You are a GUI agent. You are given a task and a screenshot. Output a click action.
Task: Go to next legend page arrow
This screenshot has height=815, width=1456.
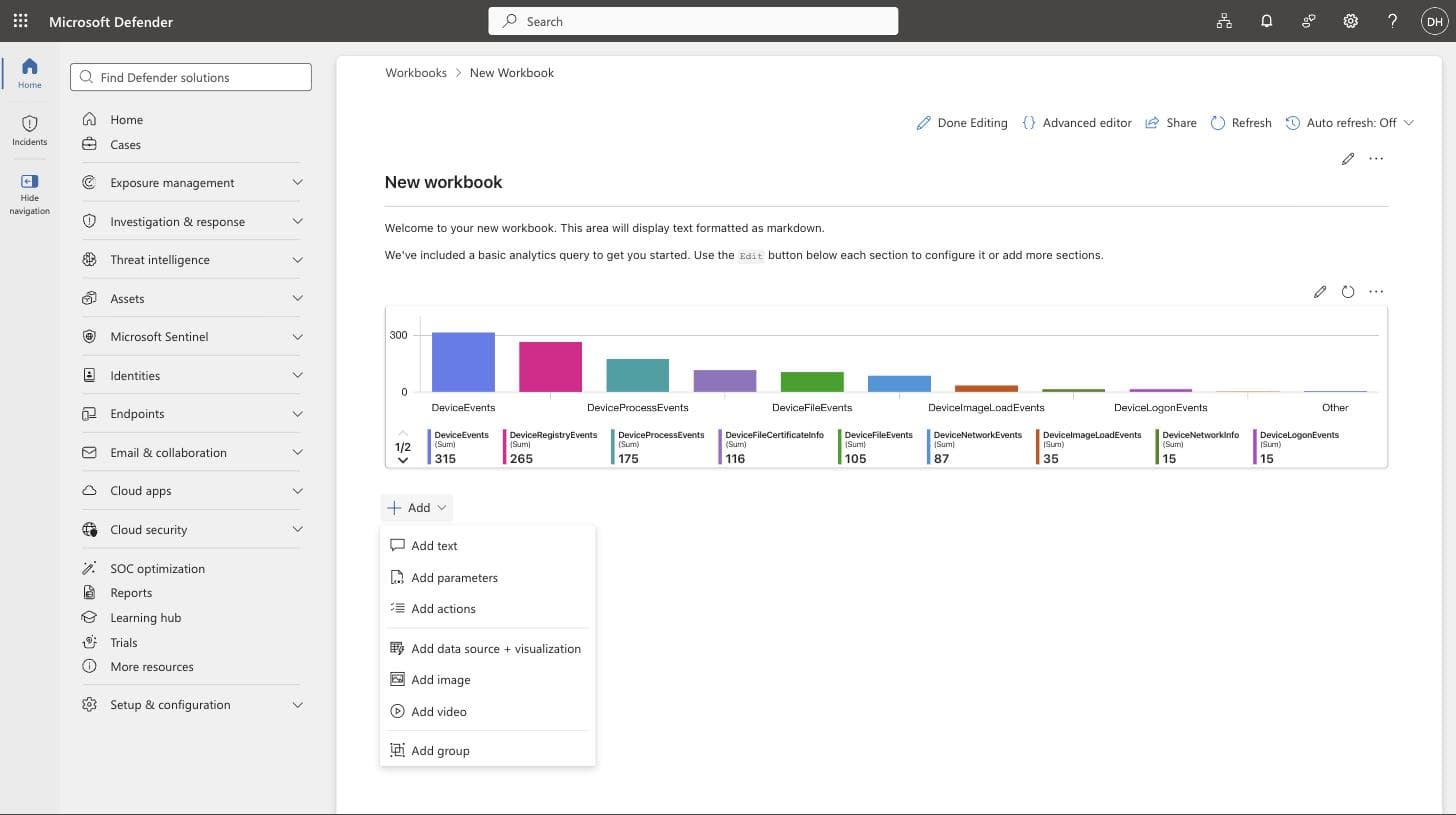pyautogui.click(x=403, y=461)
